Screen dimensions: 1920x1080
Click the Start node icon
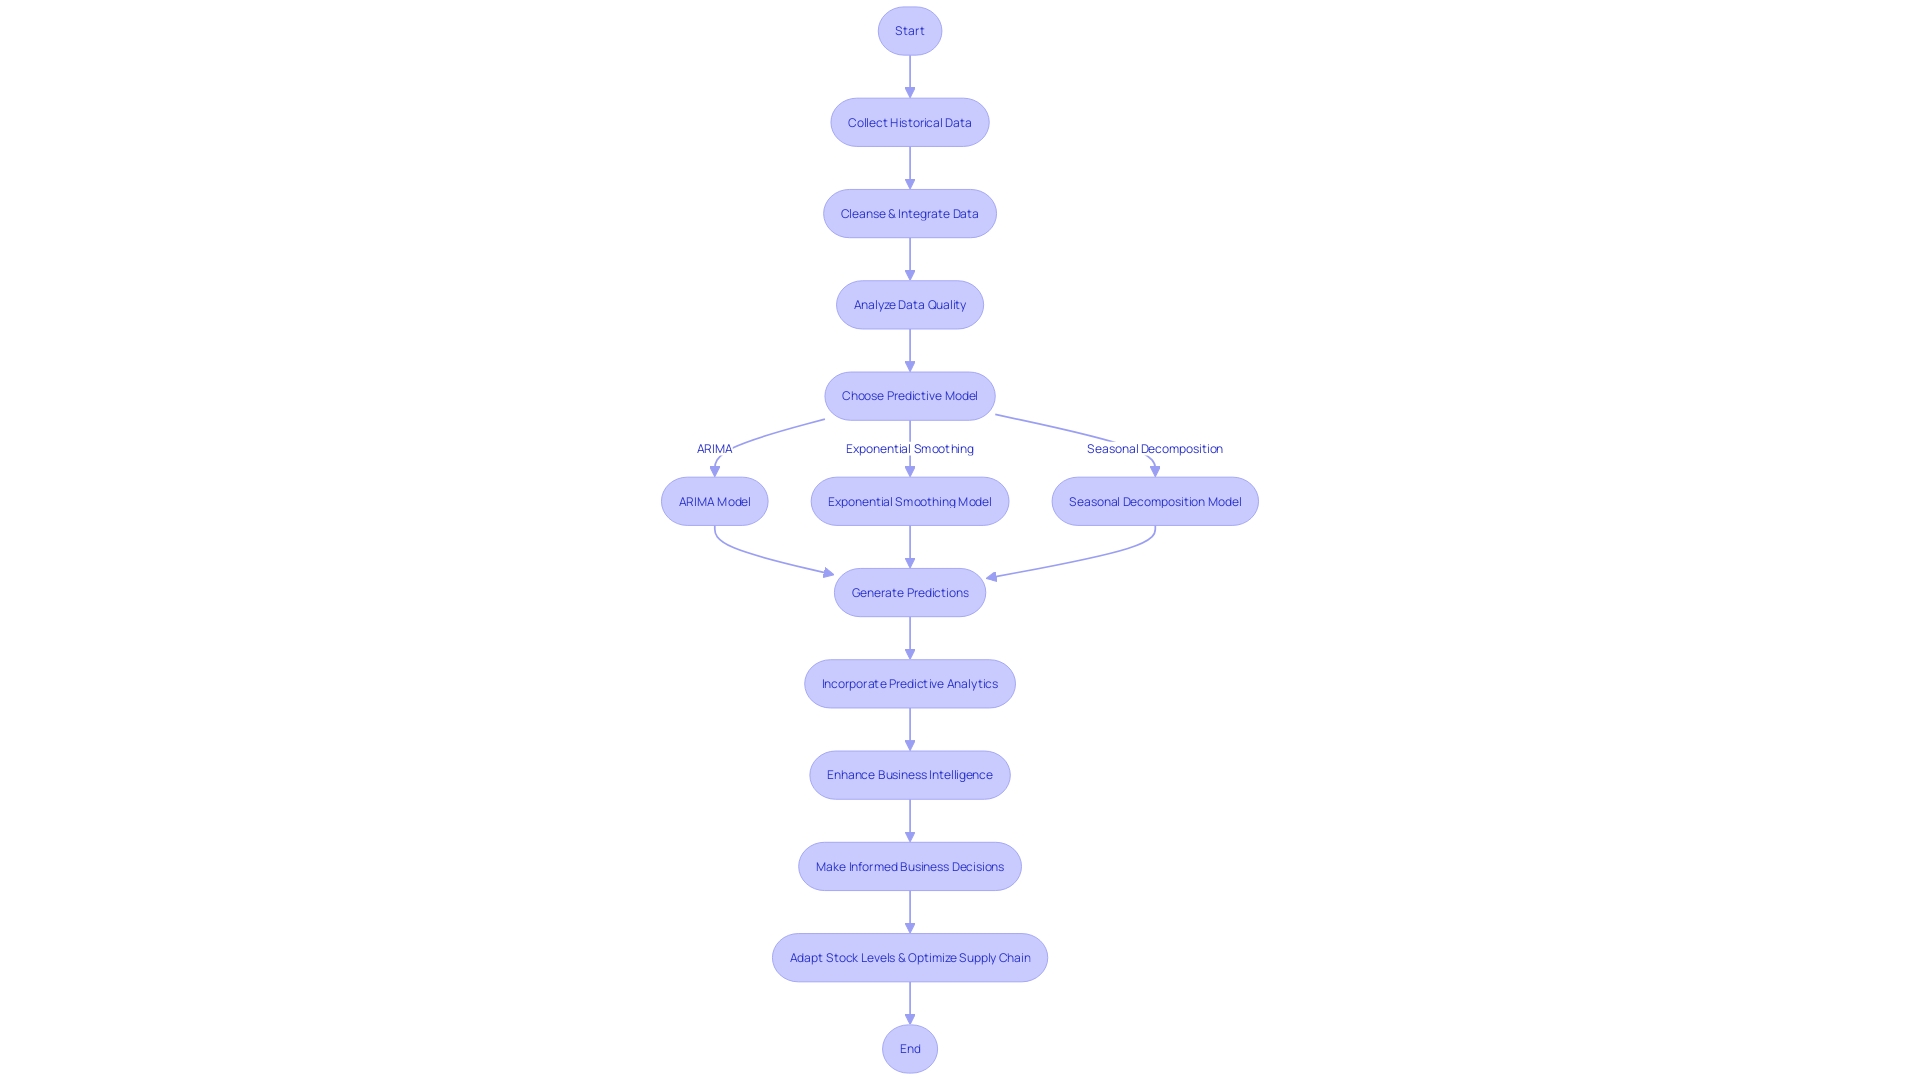pos(910,30)
